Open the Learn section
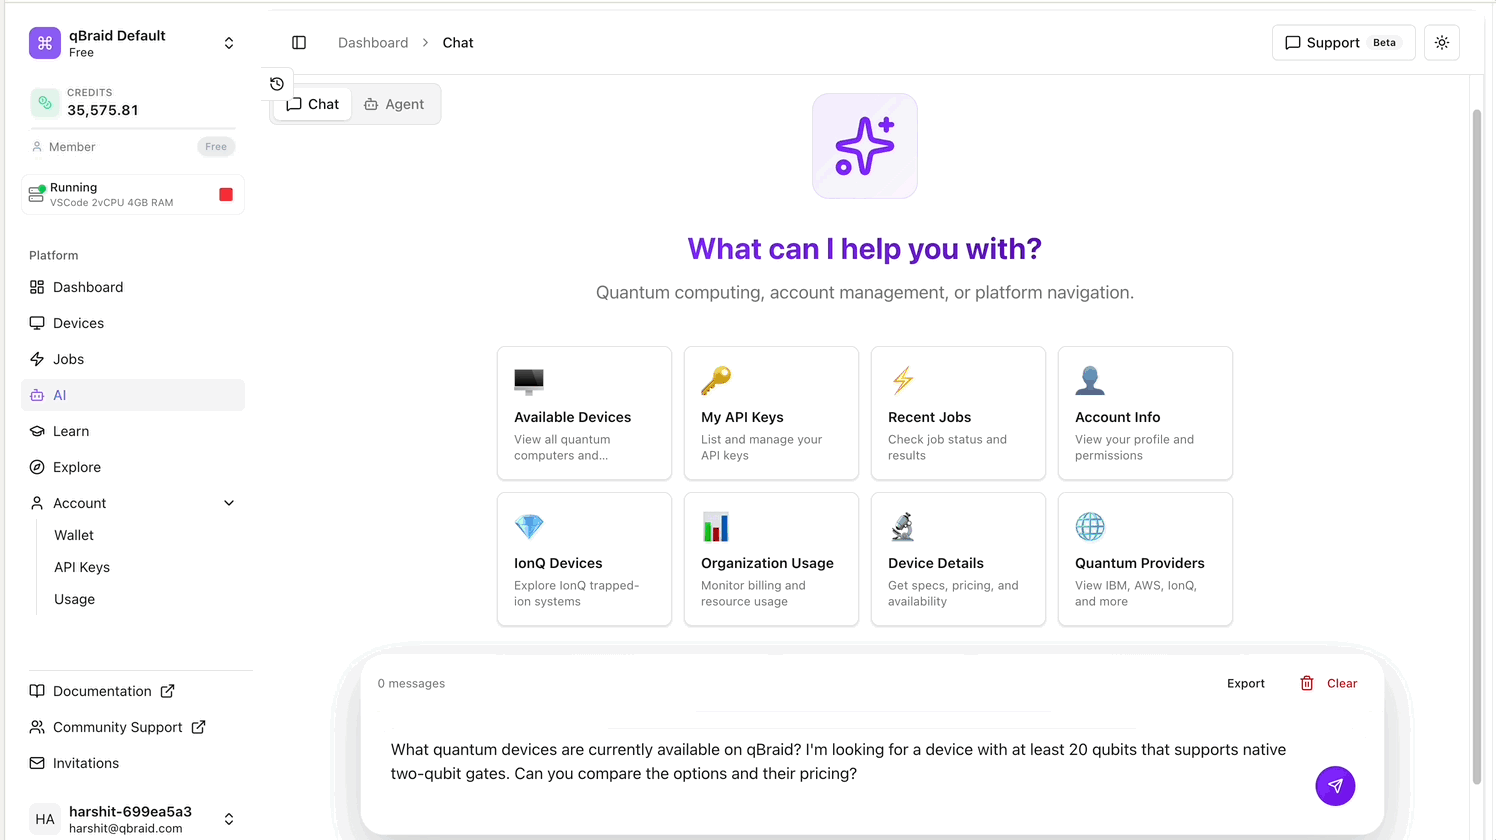Image resolution: width=1496 pixels, height=840 pixels. pyautogui.click(x=133, y=431)
